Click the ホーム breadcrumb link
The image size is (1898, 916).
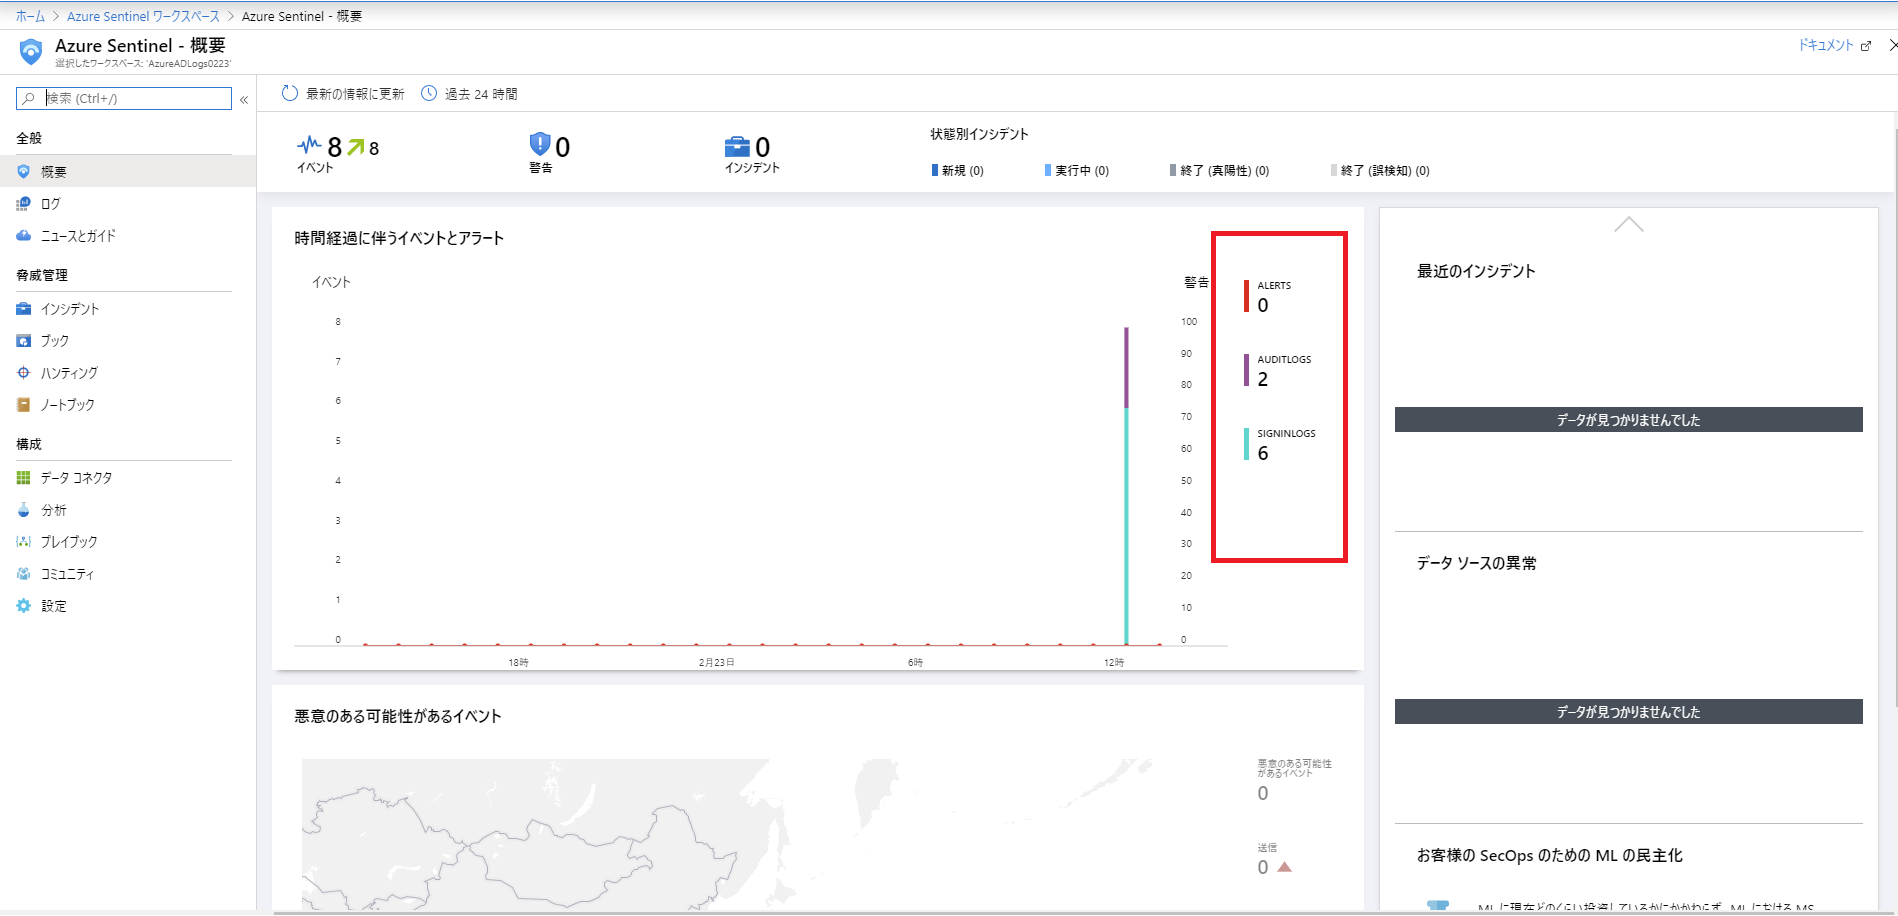(30, 16)
